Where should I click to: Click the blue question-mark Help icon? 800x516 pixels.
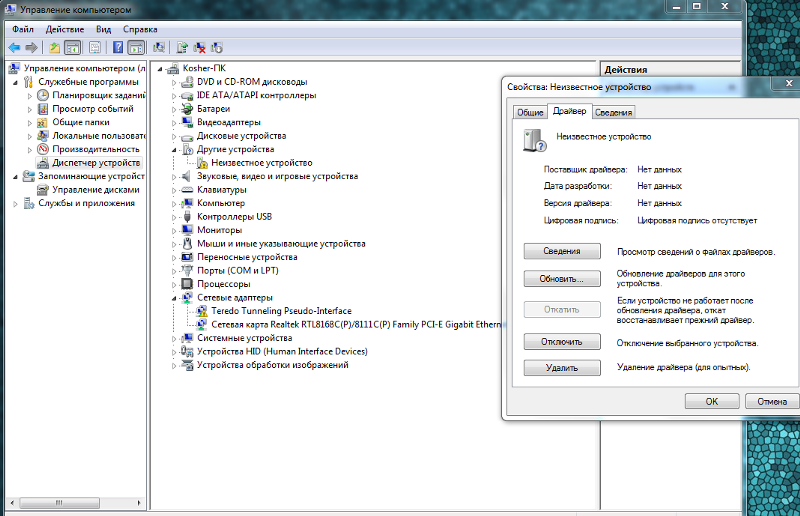118,48
